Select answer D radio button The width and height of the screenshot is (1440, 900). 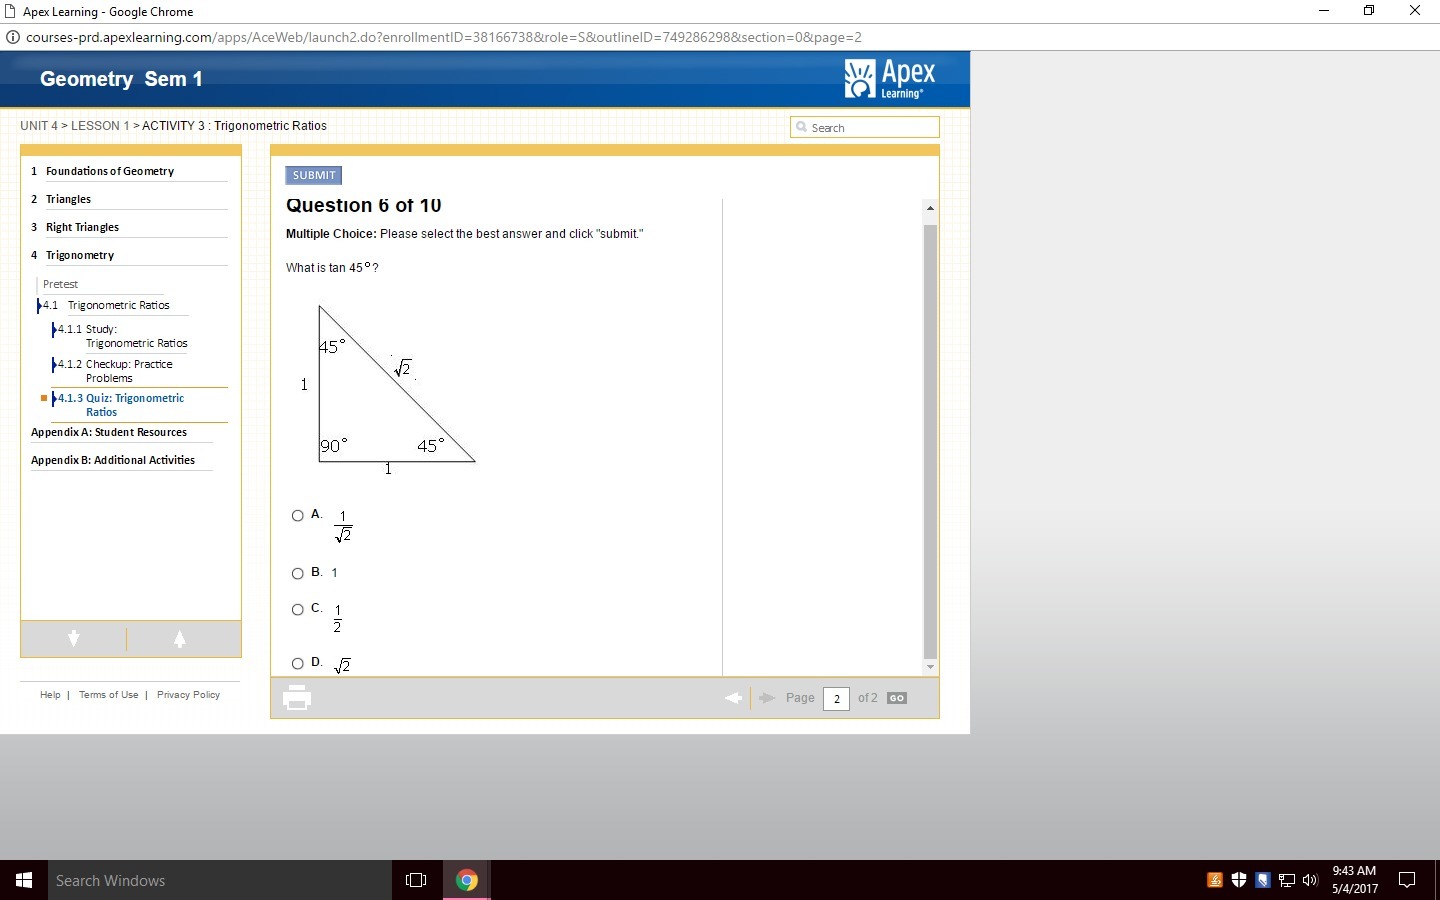point(297,664)
